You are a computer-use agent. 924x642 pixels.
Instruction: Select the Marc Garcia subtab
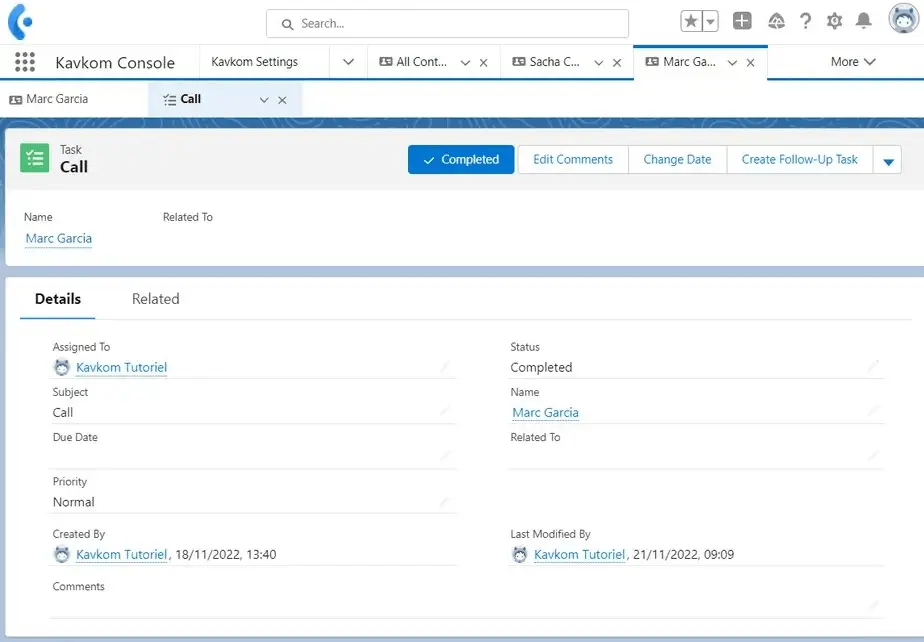[57, 99]
